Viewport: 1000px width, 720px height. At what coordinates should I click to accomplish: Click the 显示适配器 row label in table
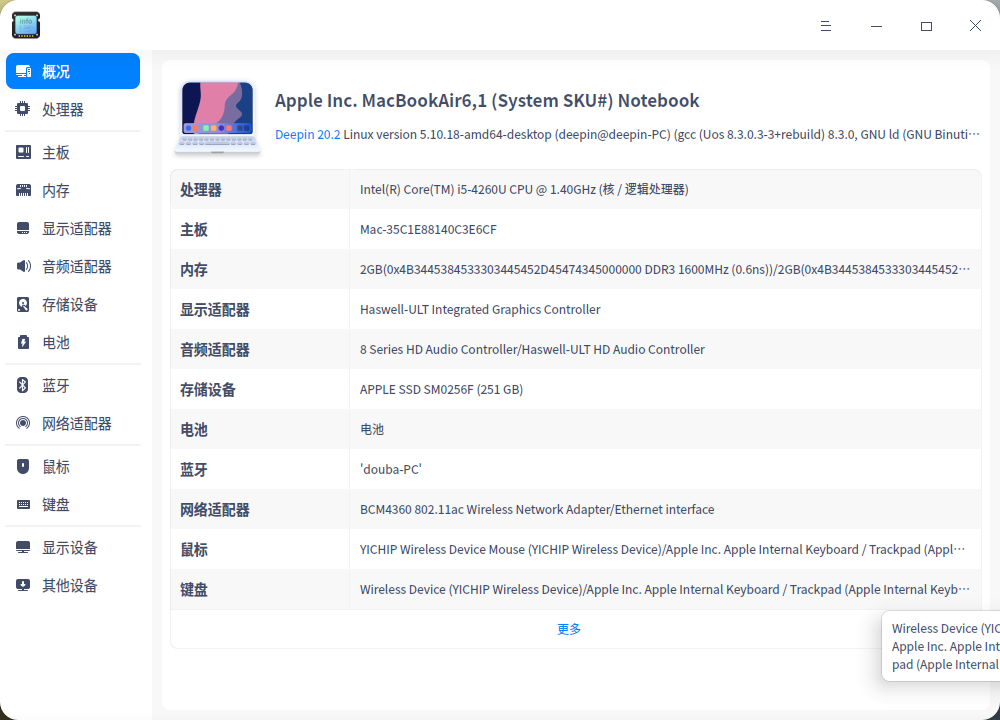[215, 310]
